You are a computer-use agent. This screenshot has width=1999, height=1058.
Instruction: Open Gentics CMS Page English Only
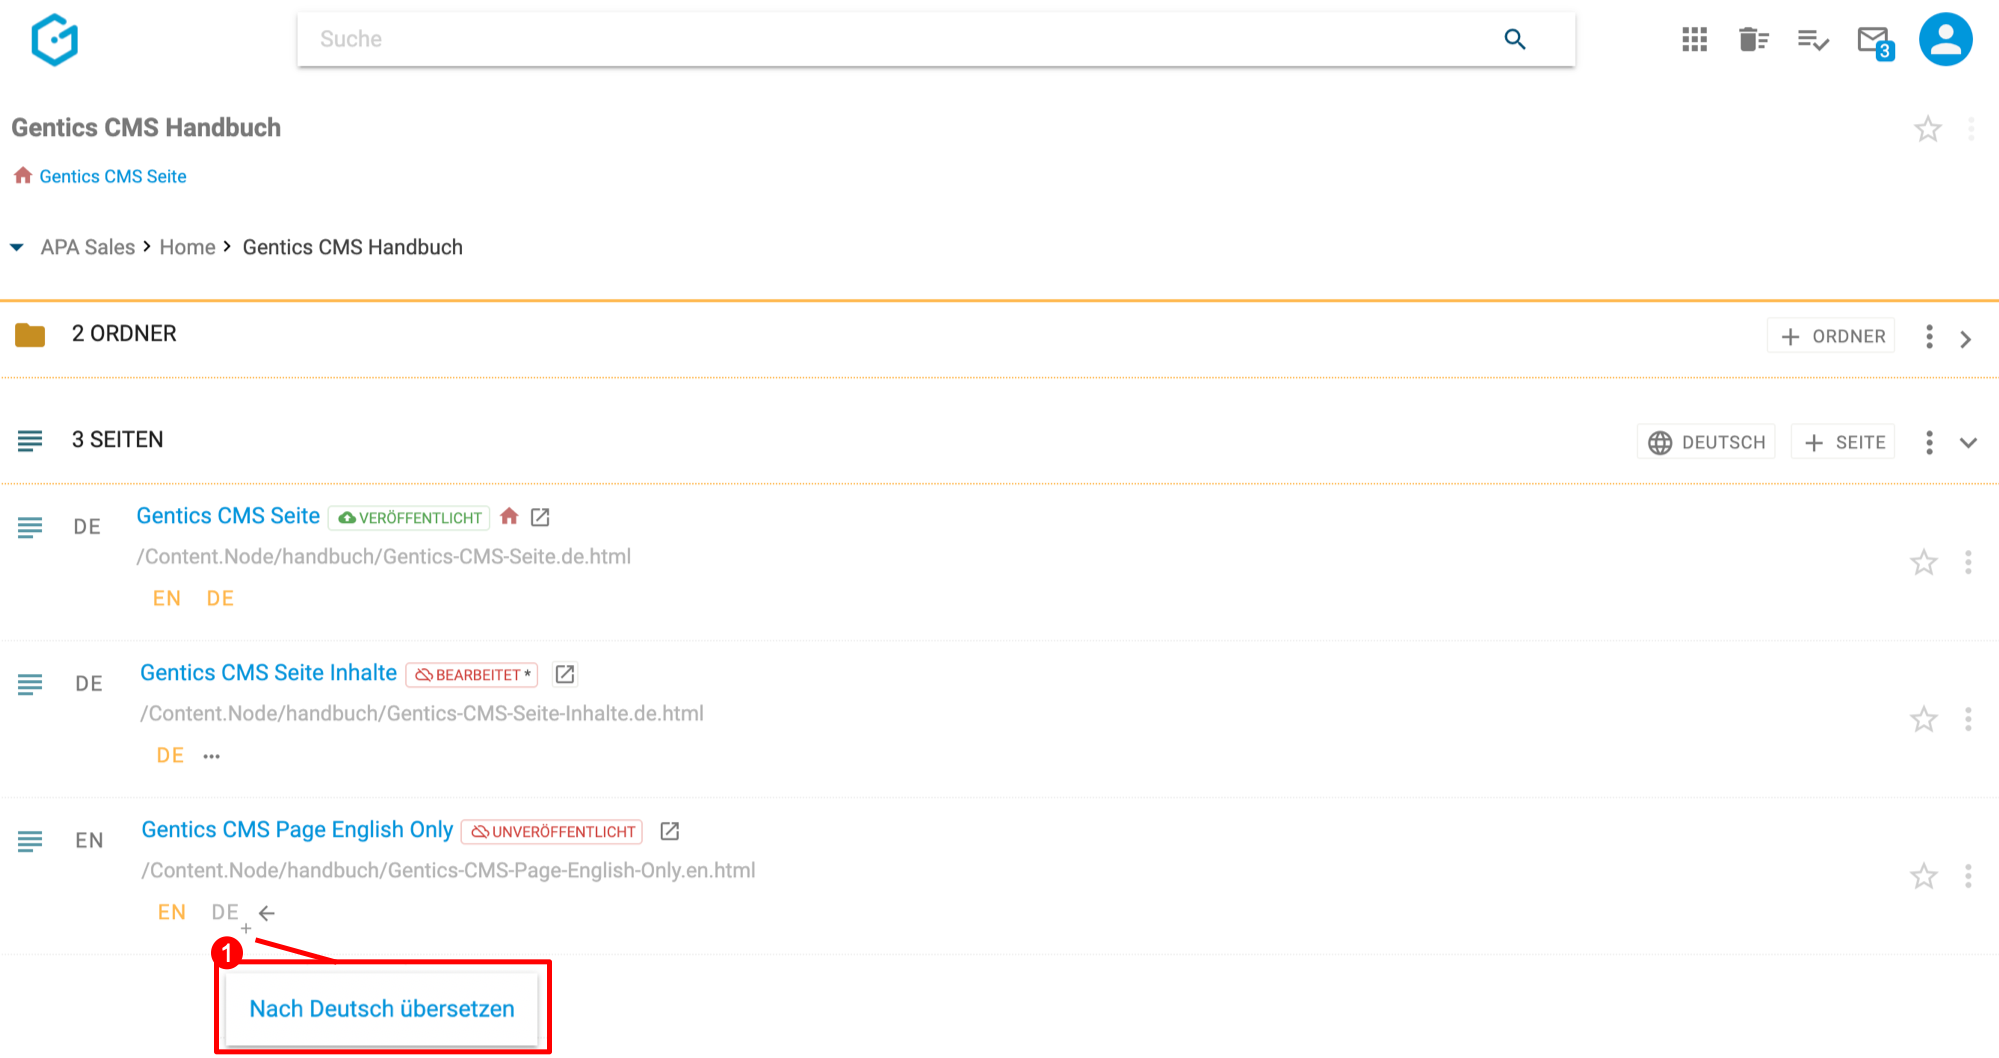tap(297, 830)
